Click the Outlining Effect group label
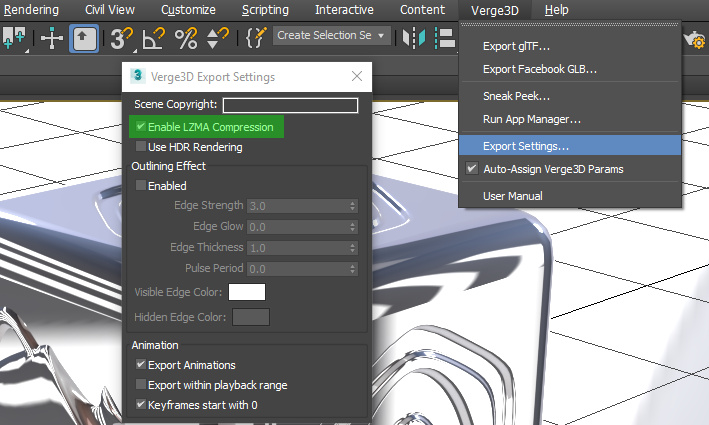This screenshot has height=425, width=709. pyautogui.click(x=169, y=166)
